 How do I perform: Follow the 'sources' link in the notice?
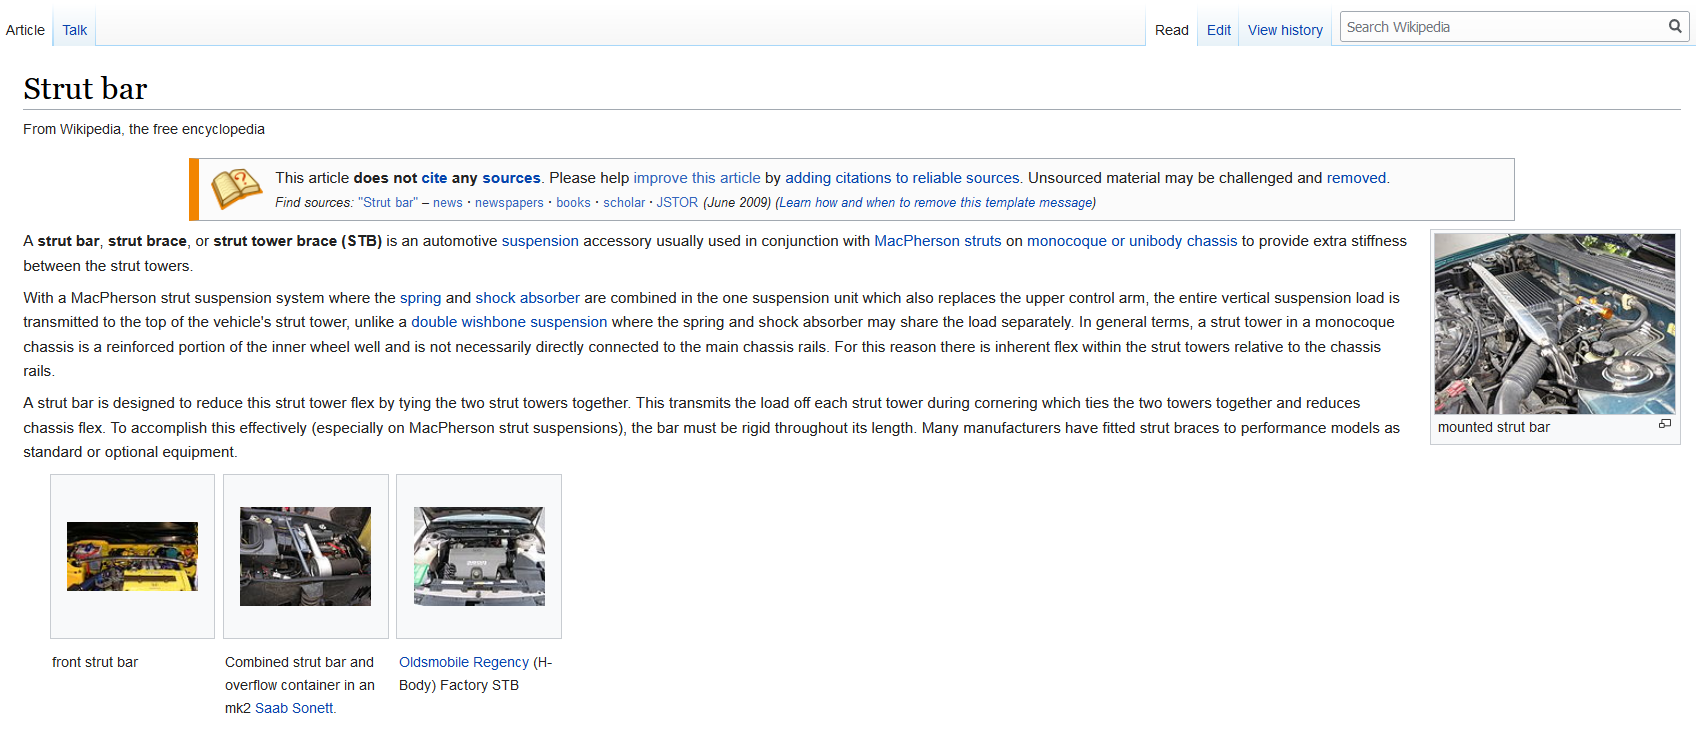coord(511,178)
